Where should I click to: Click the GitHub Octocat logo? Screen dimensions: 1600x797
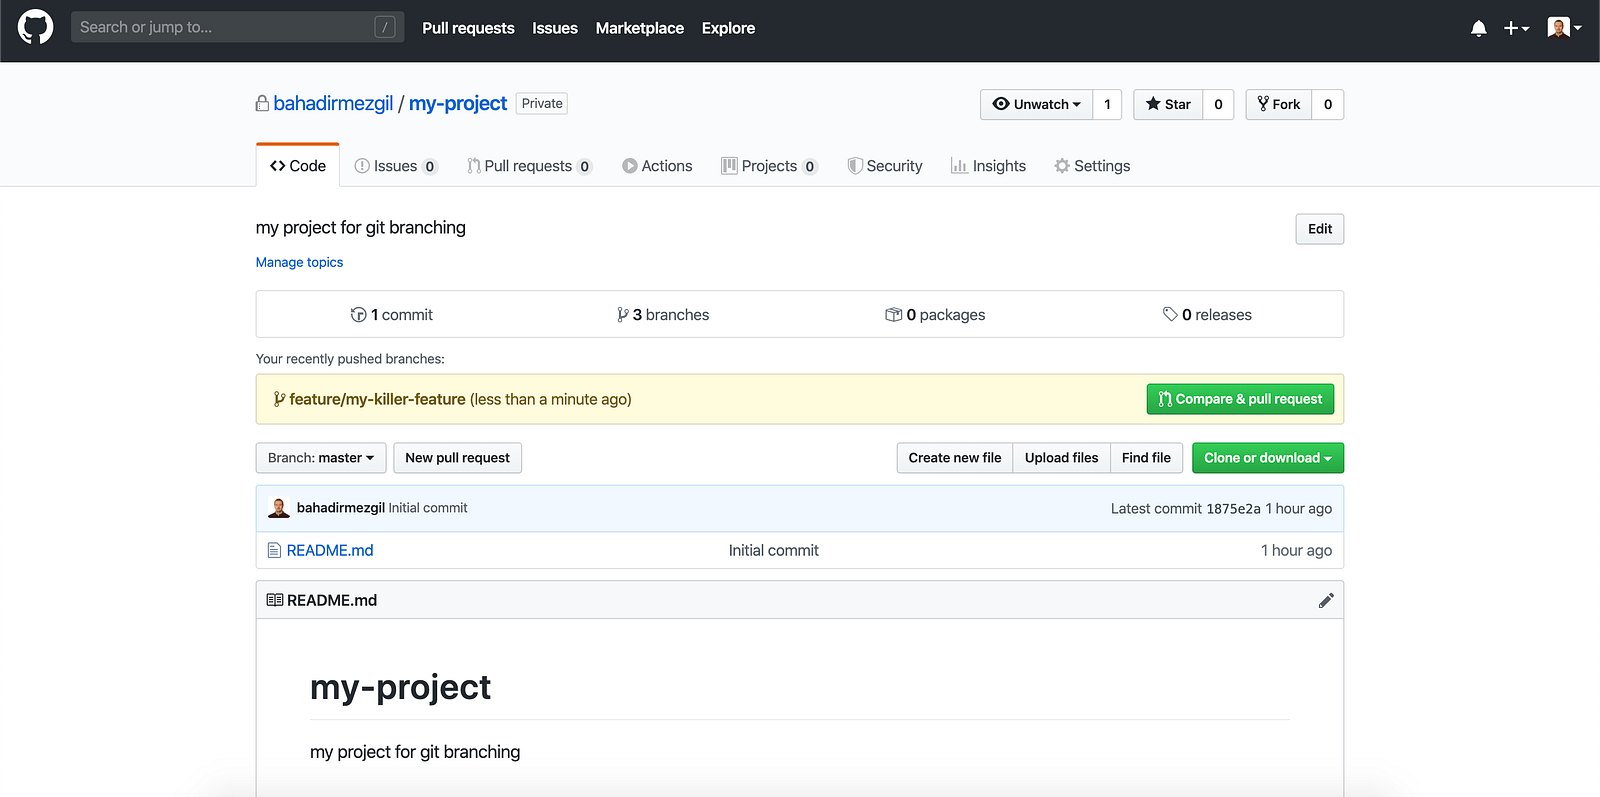click(35, 27)
